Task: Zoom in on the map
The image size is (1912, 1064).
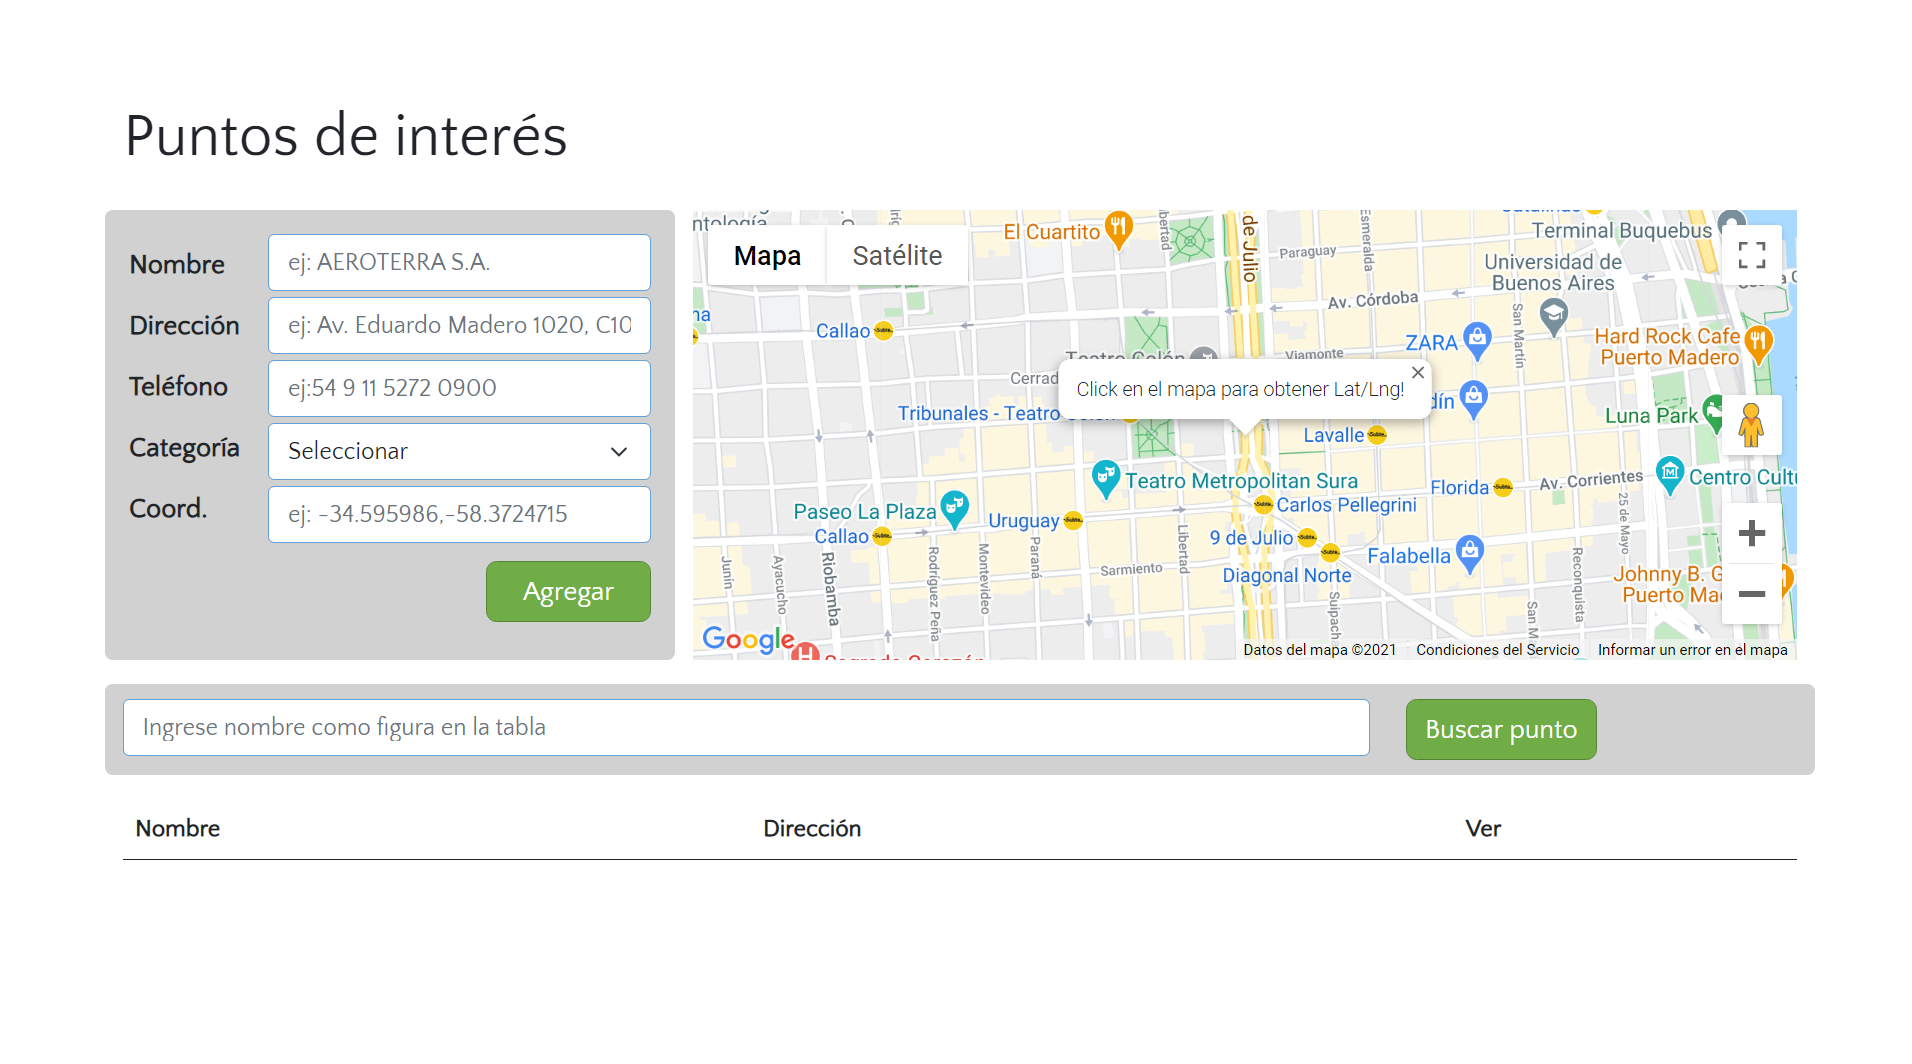Action: tap(1751, 533)
